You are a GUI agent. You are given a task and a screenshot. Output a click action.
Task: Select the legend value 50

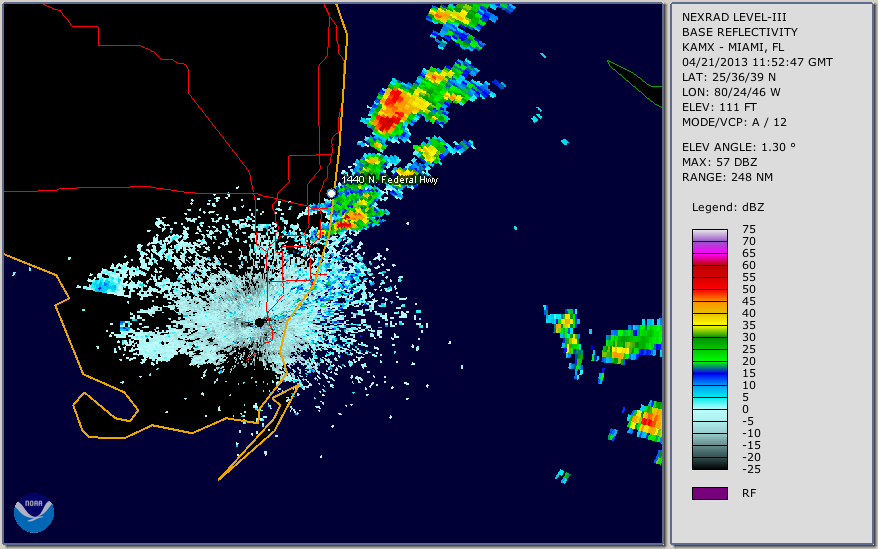[749, 289]
